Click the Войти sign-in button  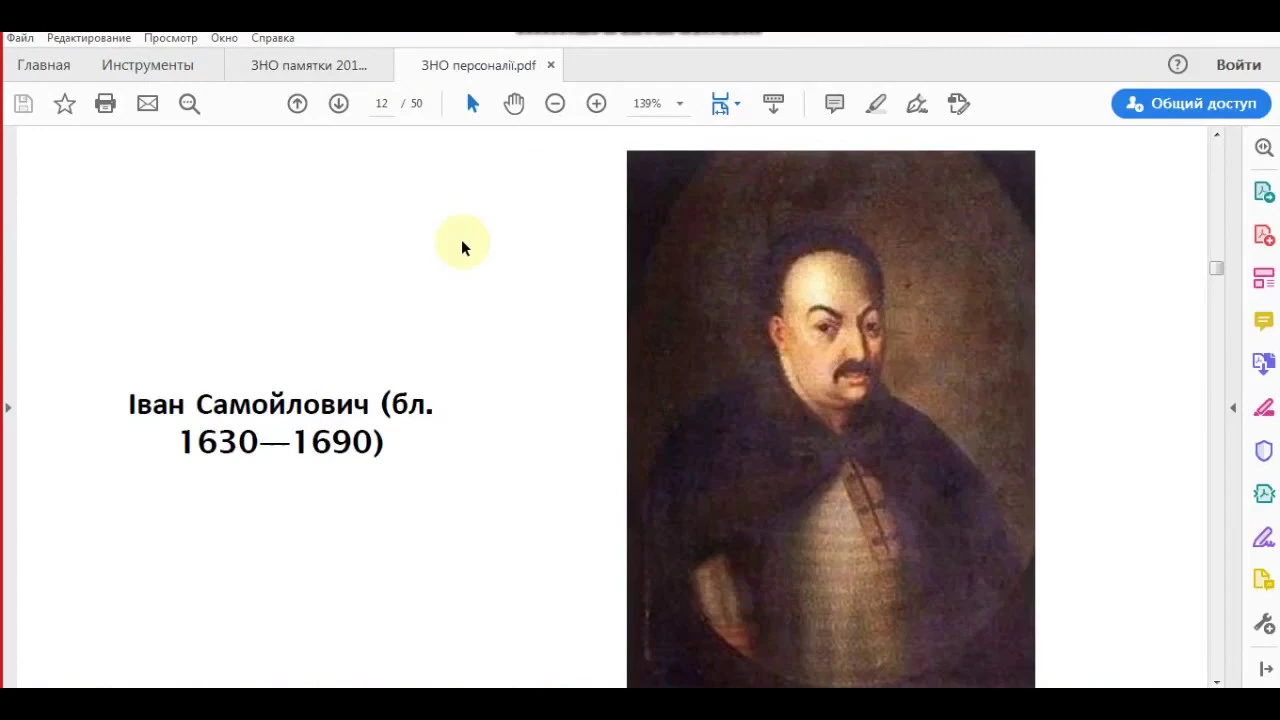coord(1238,64)
